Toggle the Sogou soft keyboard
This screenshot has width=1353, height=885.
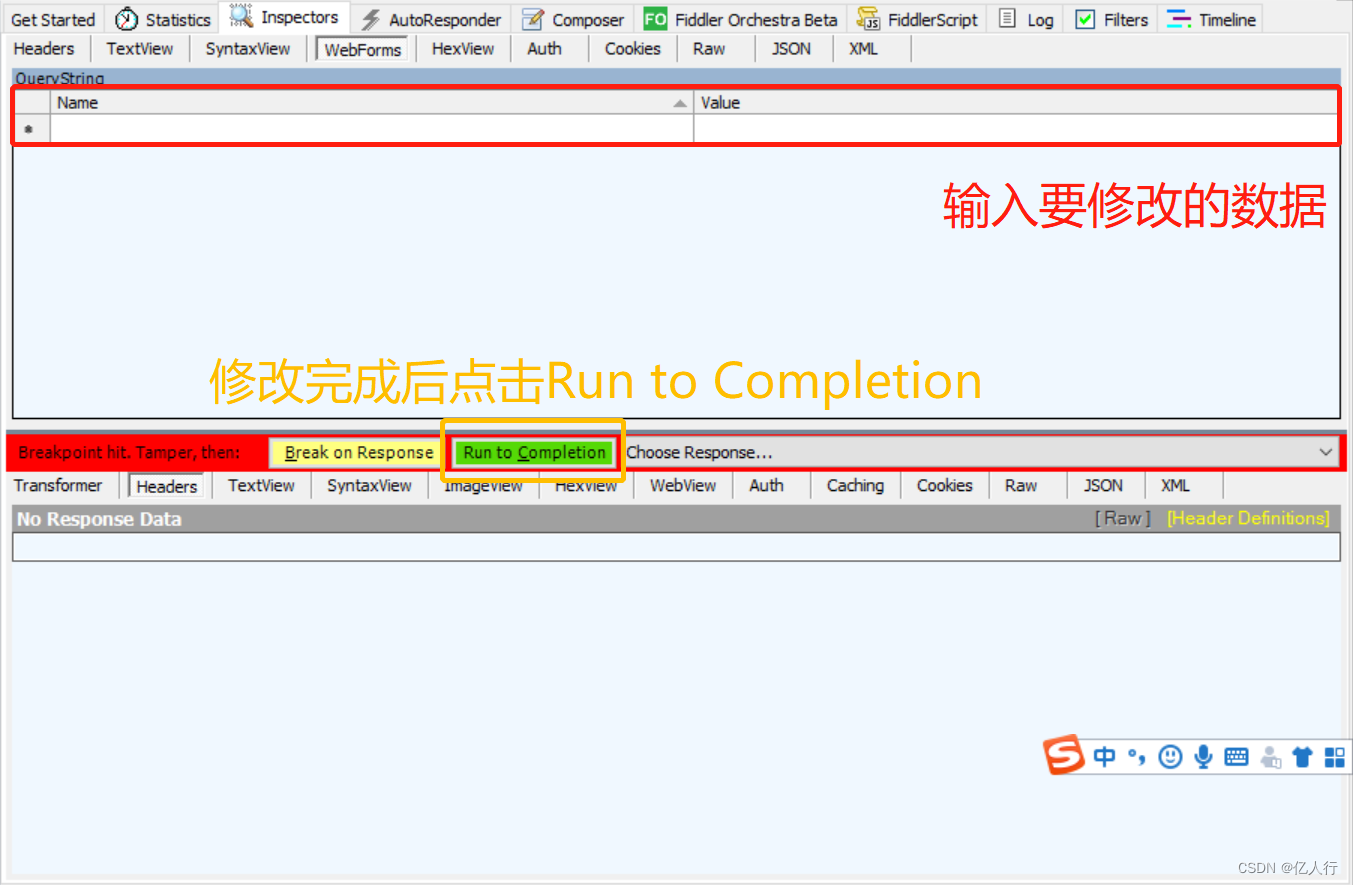pos(1238,756)
